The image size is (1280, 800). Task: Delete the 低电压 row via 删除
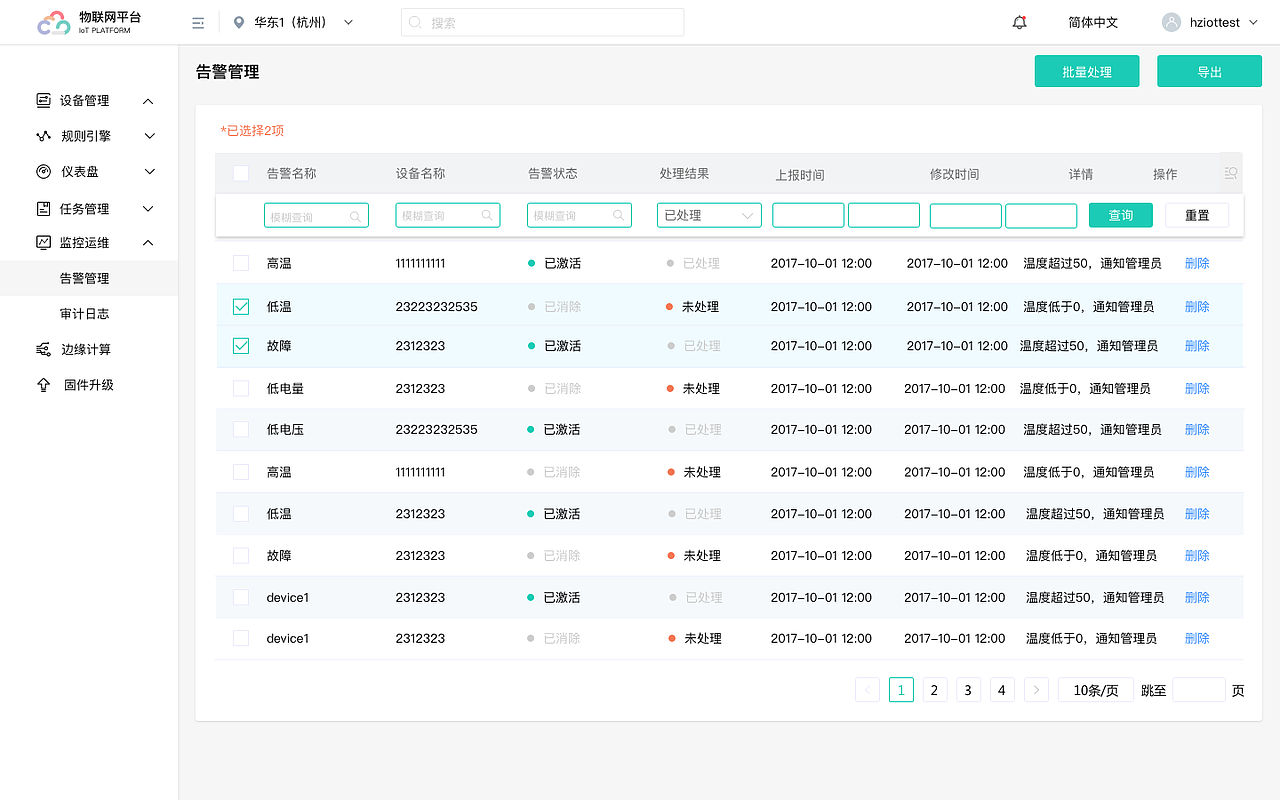click(x=1197, y=429)
